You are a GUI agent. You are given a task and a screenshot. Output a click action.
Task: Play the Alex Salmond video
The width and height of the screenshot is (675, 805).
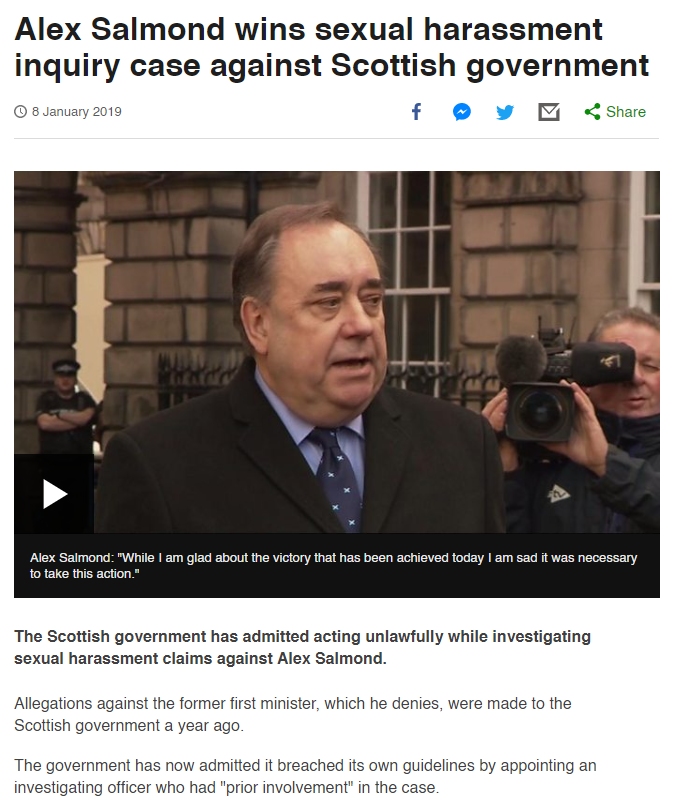point(54,494)
